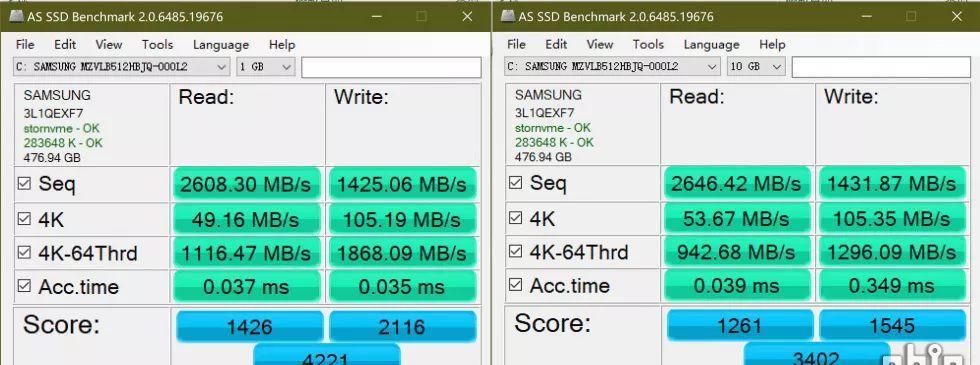Close the left AS SSD Benchmark window
This screenshot has width=980, height=365.
tap(468, 17)
